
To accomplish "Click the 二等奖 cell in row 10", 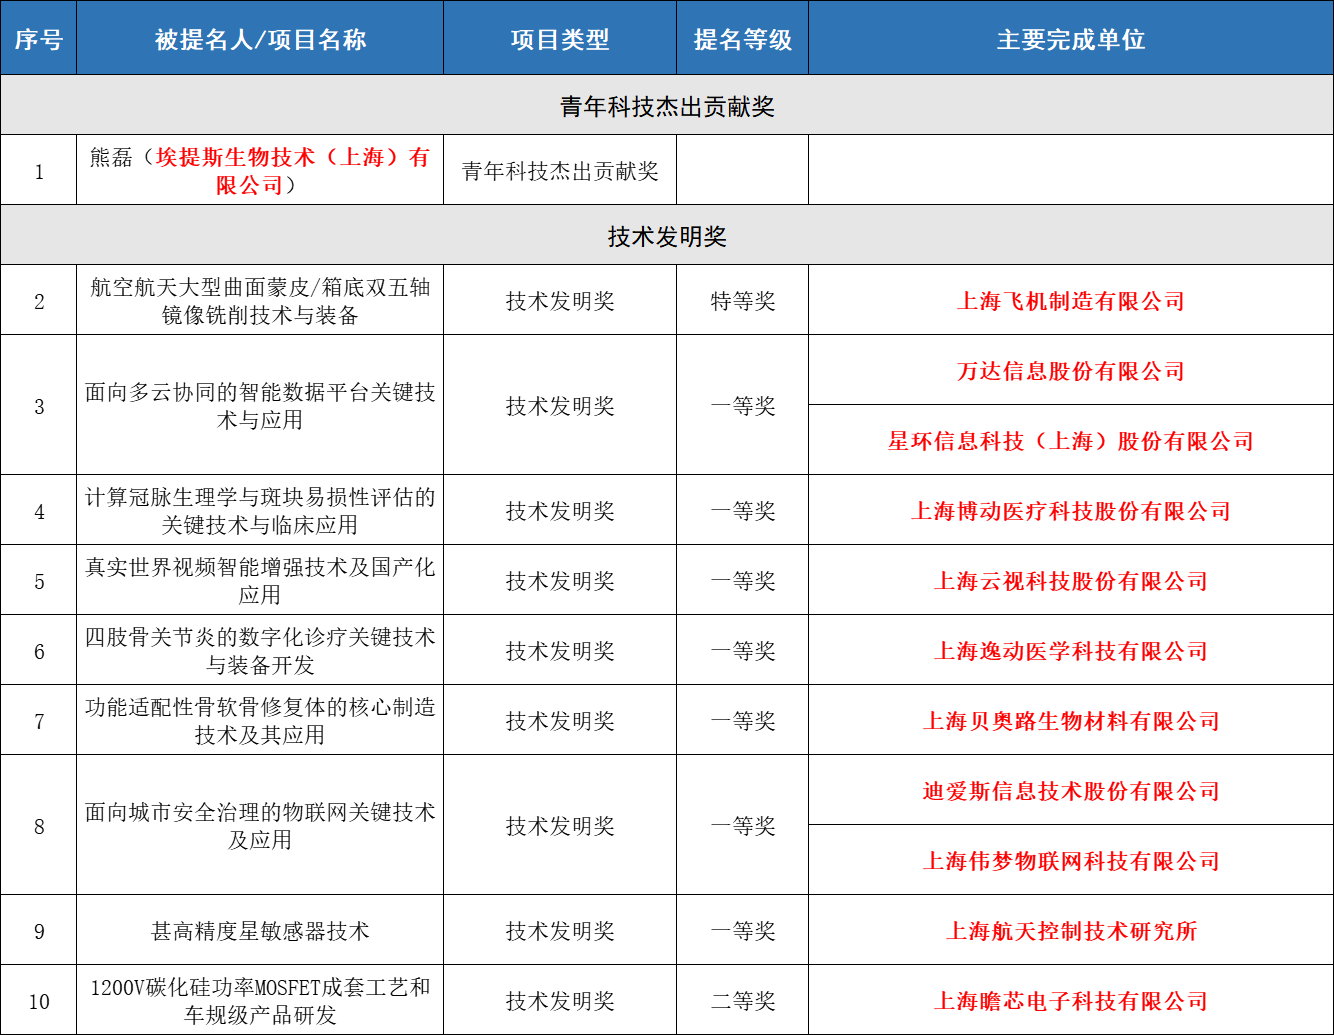I will 742,1001.
